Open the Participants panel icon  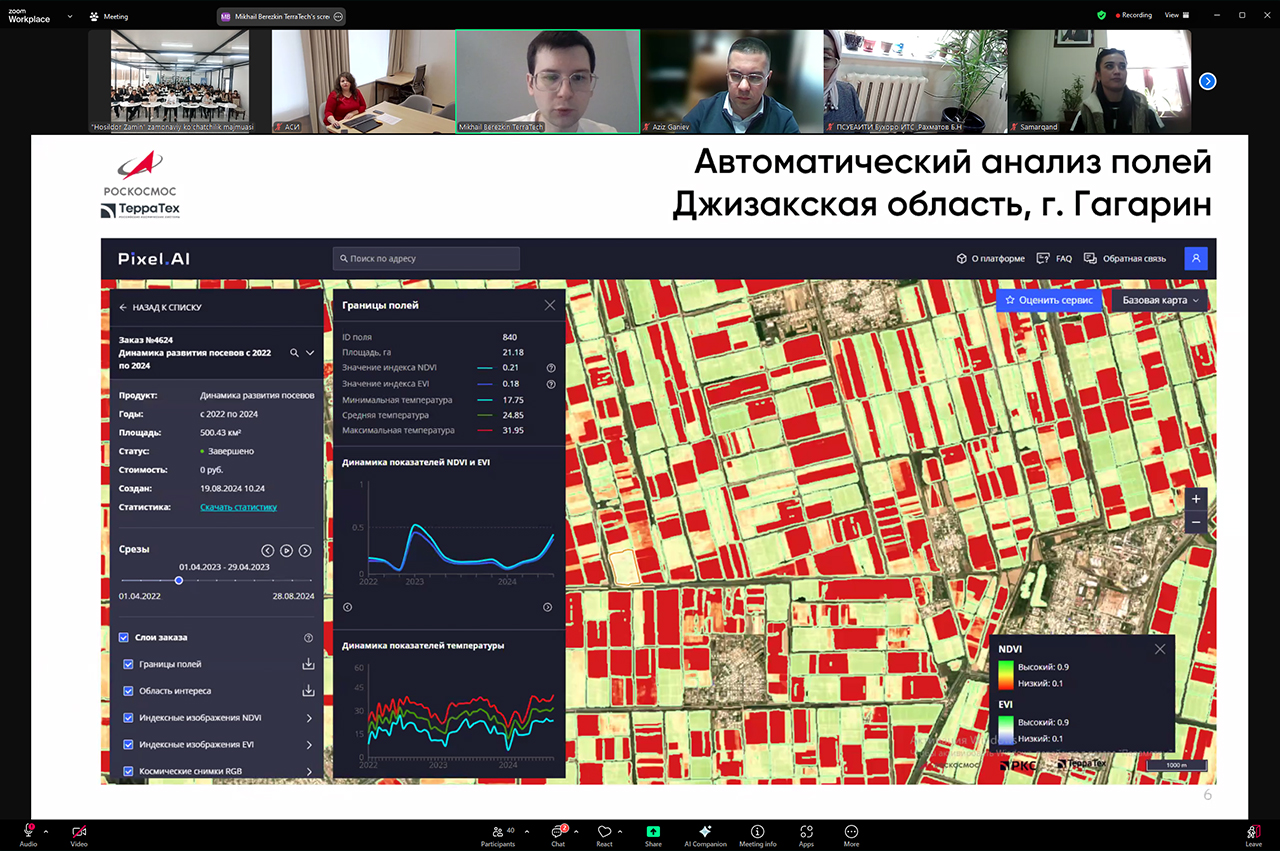pos(497,831)
